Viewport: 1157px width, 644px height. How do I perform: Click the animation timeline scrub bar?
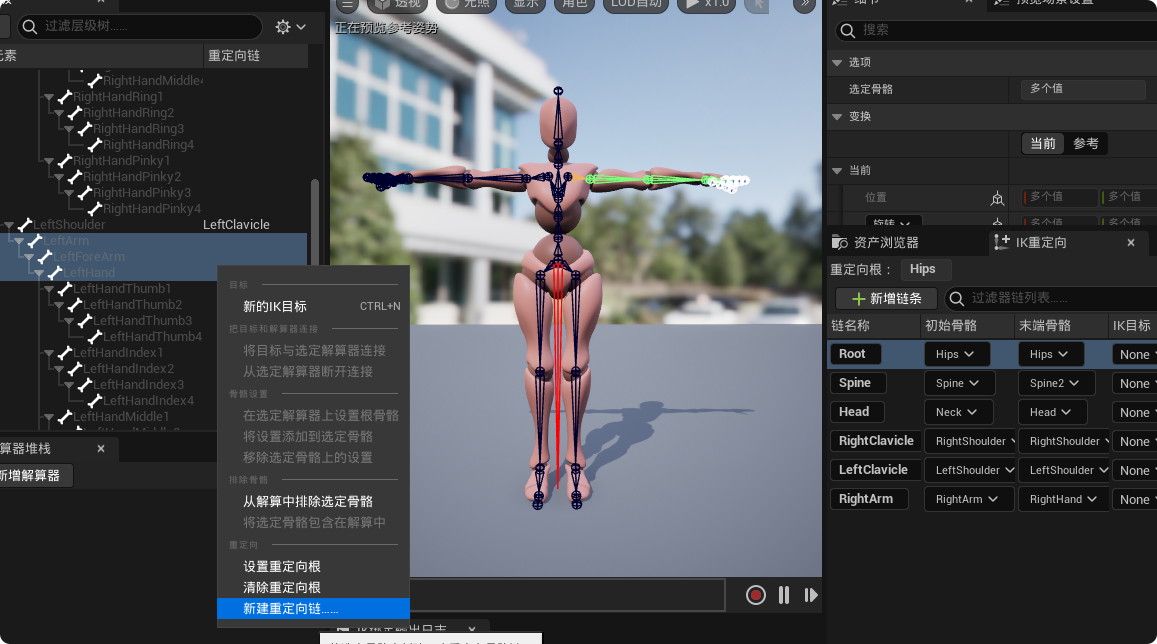click(567, 595)
